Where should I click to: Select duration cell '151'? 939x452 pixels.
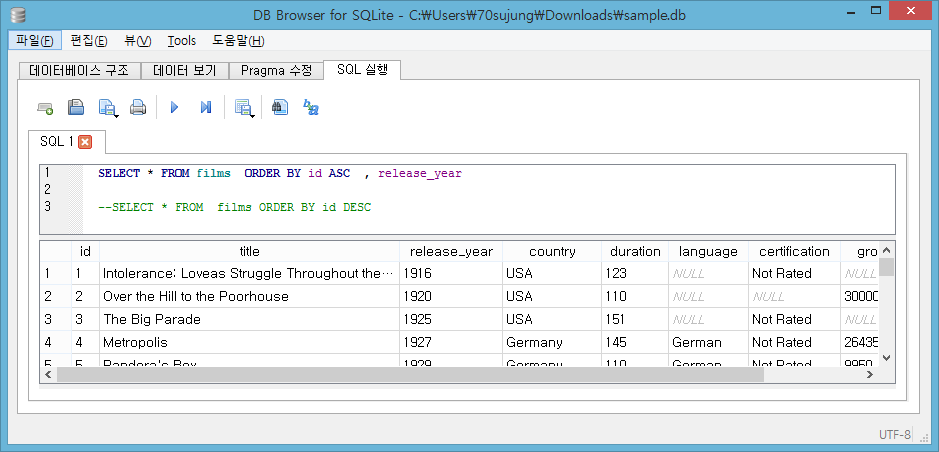click(635, 320)
